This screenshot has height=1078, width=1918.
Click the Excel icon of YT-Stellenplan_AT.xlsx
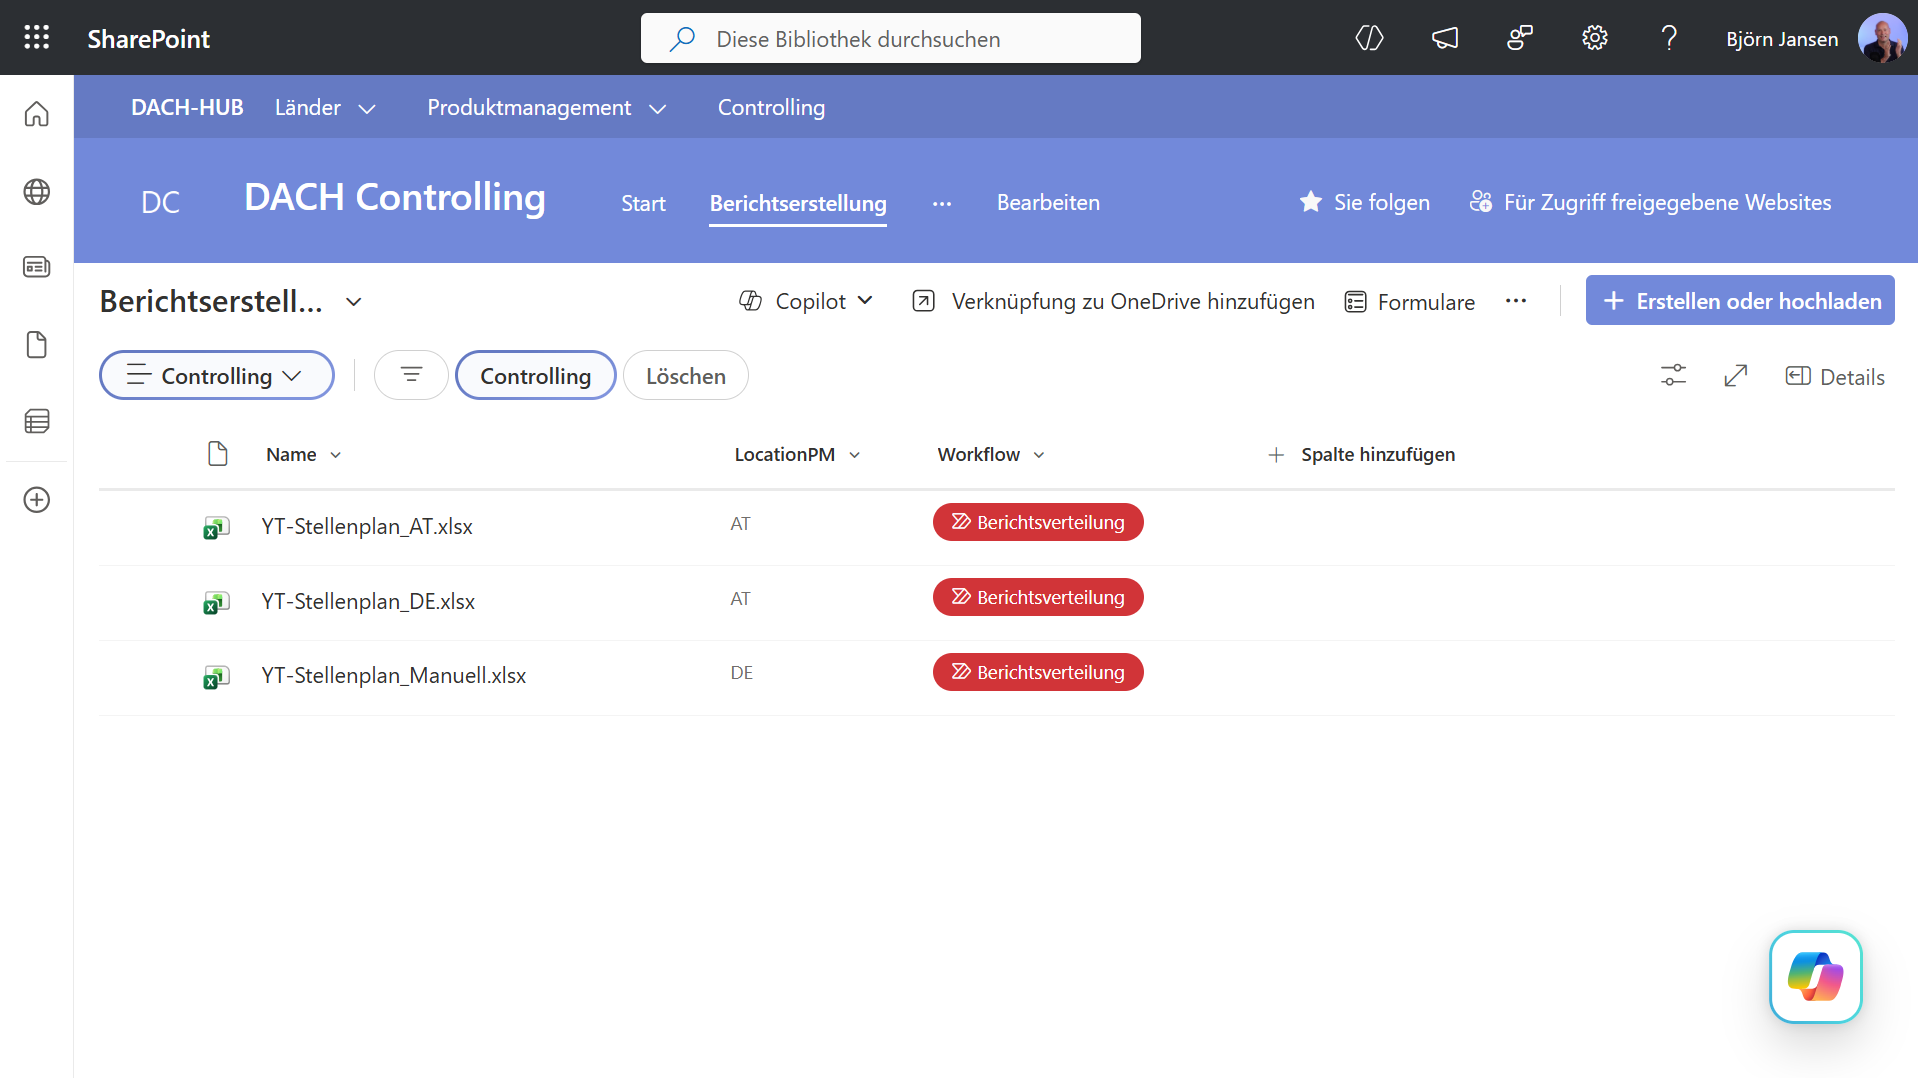click(x=216, y=527)
